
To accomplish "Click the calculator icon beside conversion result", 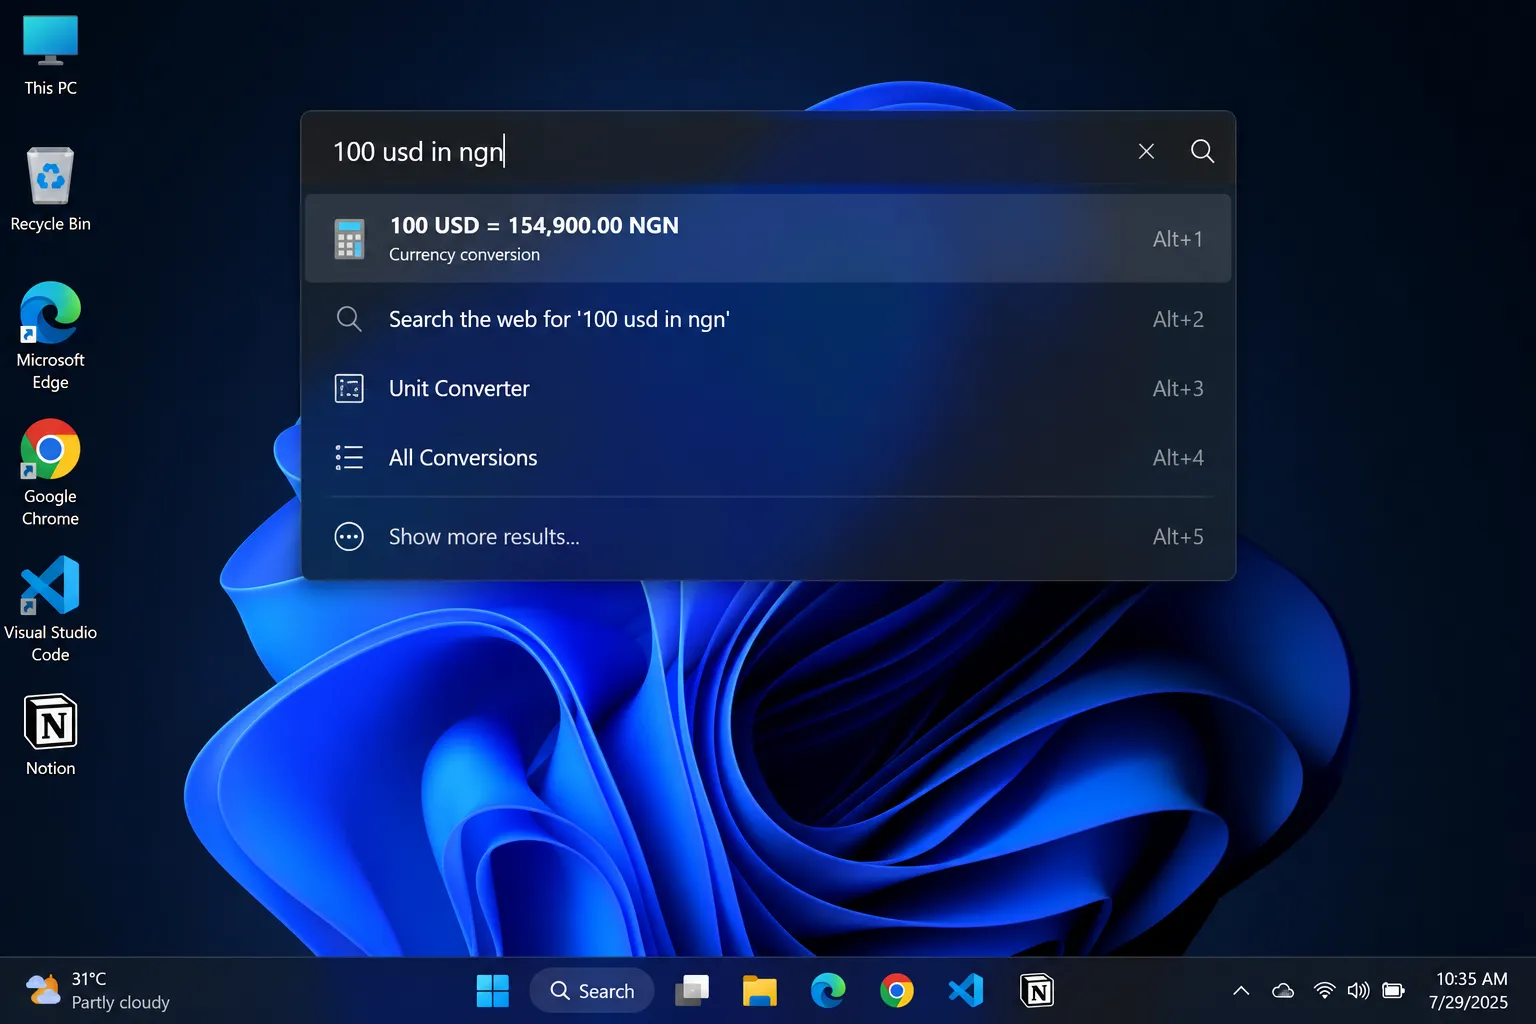I will 349,239.
